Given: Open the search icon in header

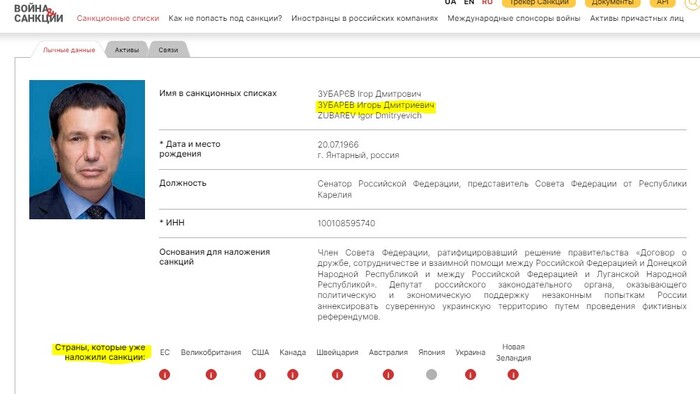Looking at the screenshot, I should pos(693,4).
